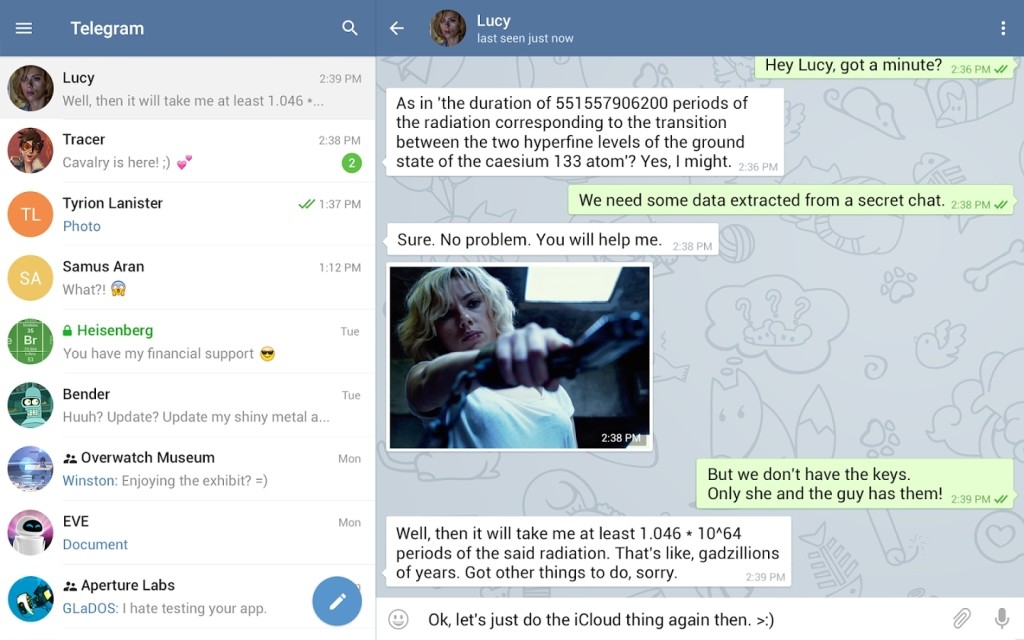Click the Lucy row 2:39 PM timestamp
1024x640 pixels.
click(340, 79)
